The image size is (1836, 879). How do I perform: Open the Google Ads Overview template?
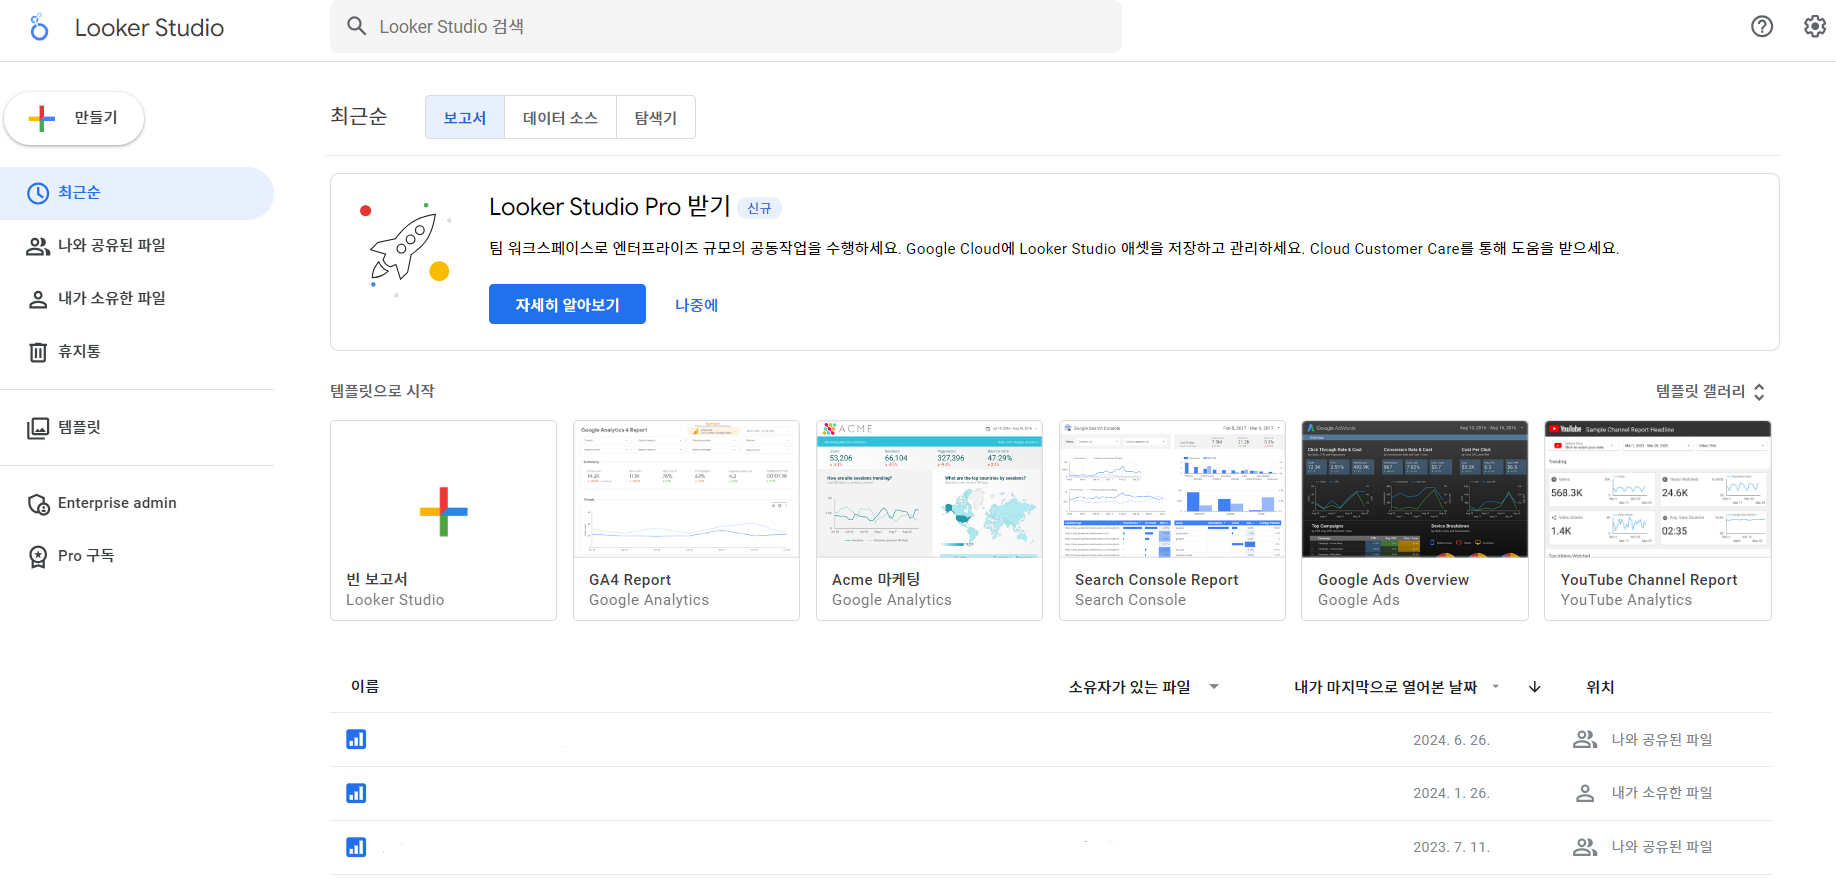pyautogui.click(x=1415, y=520)
